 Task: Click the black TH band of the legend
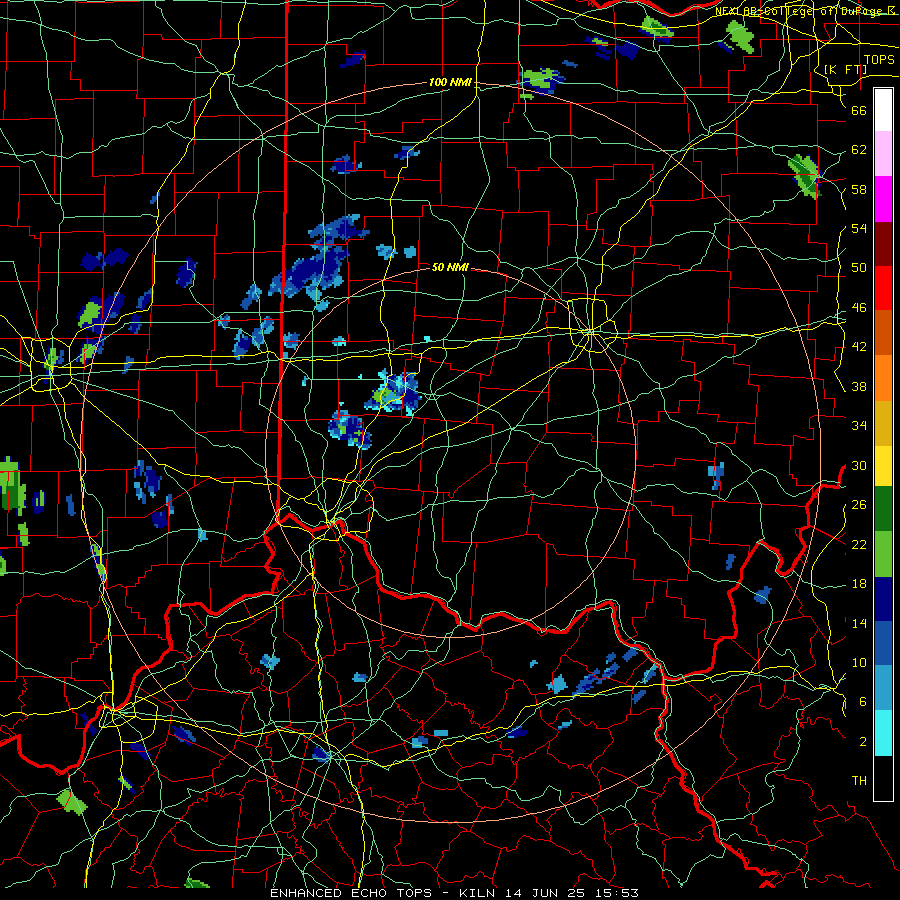(x=883, y=778)
